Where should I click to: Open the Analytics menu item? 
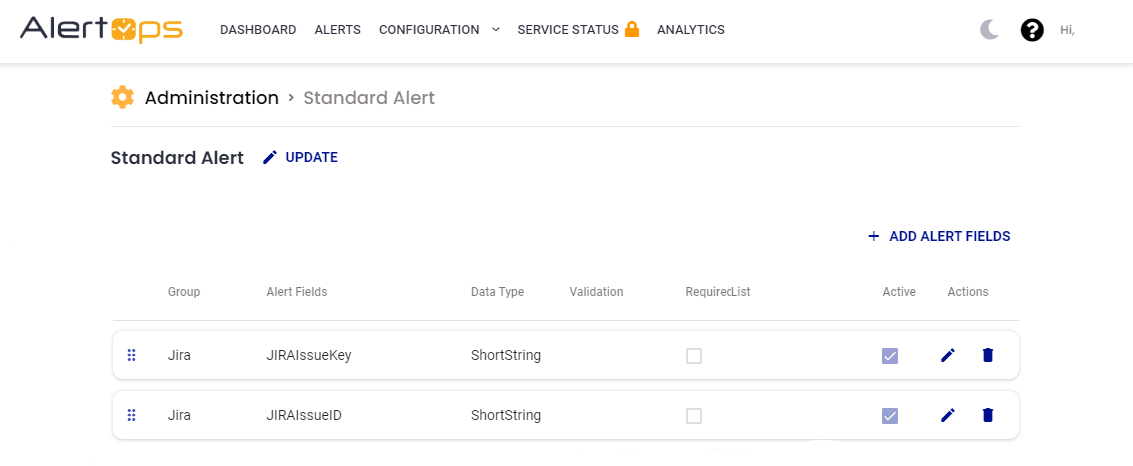[x=690, y=30]
